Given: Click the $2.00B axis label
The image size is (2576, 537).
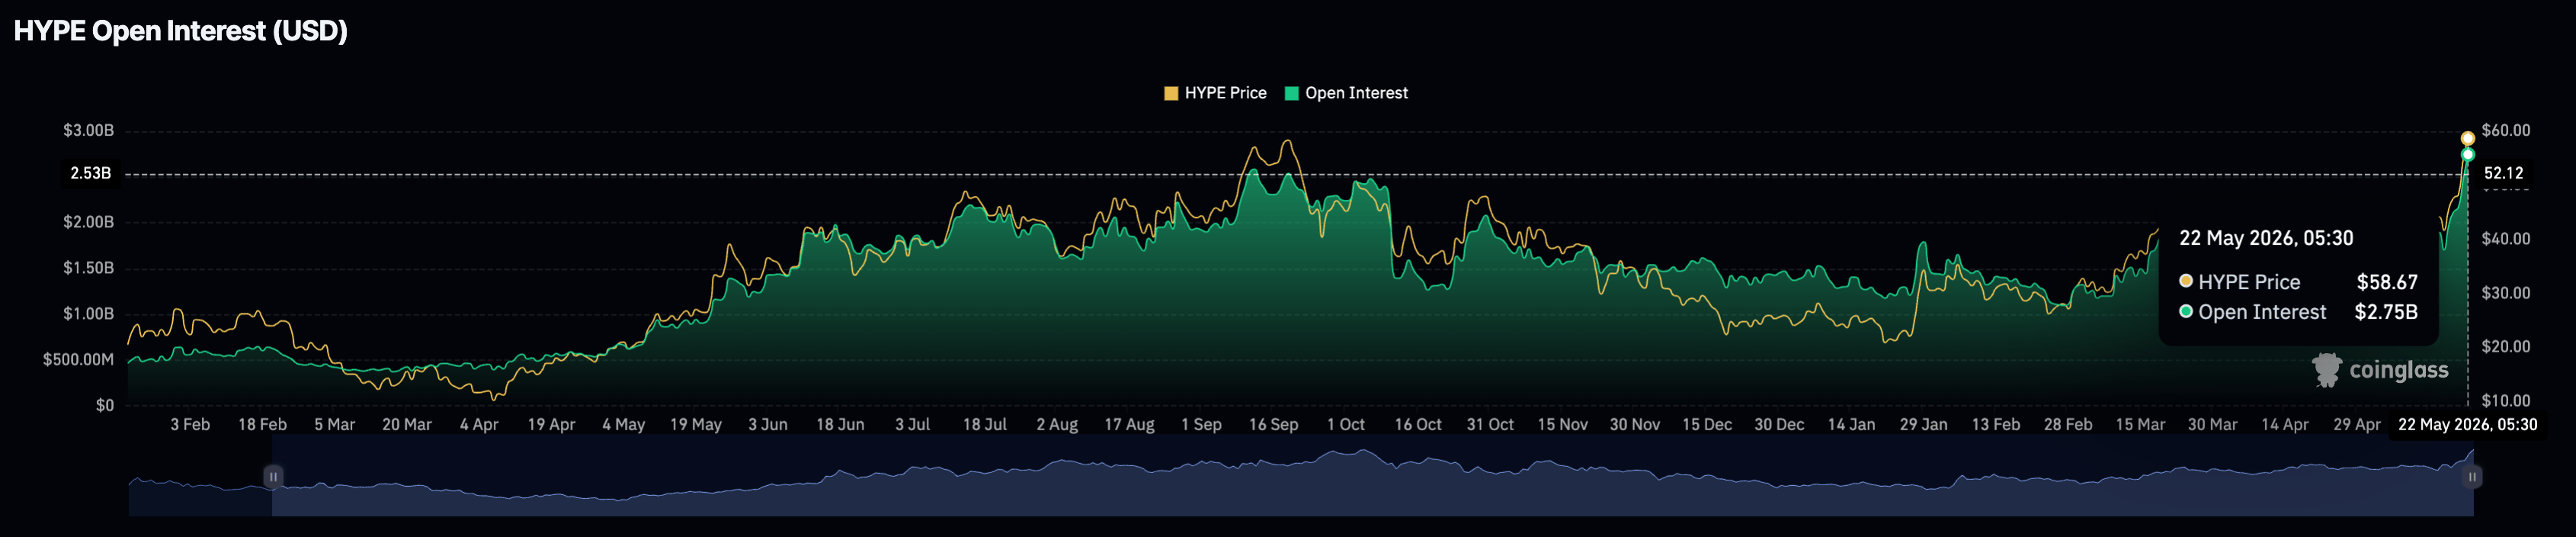Looking at the screenshot, I should point(89,222).
